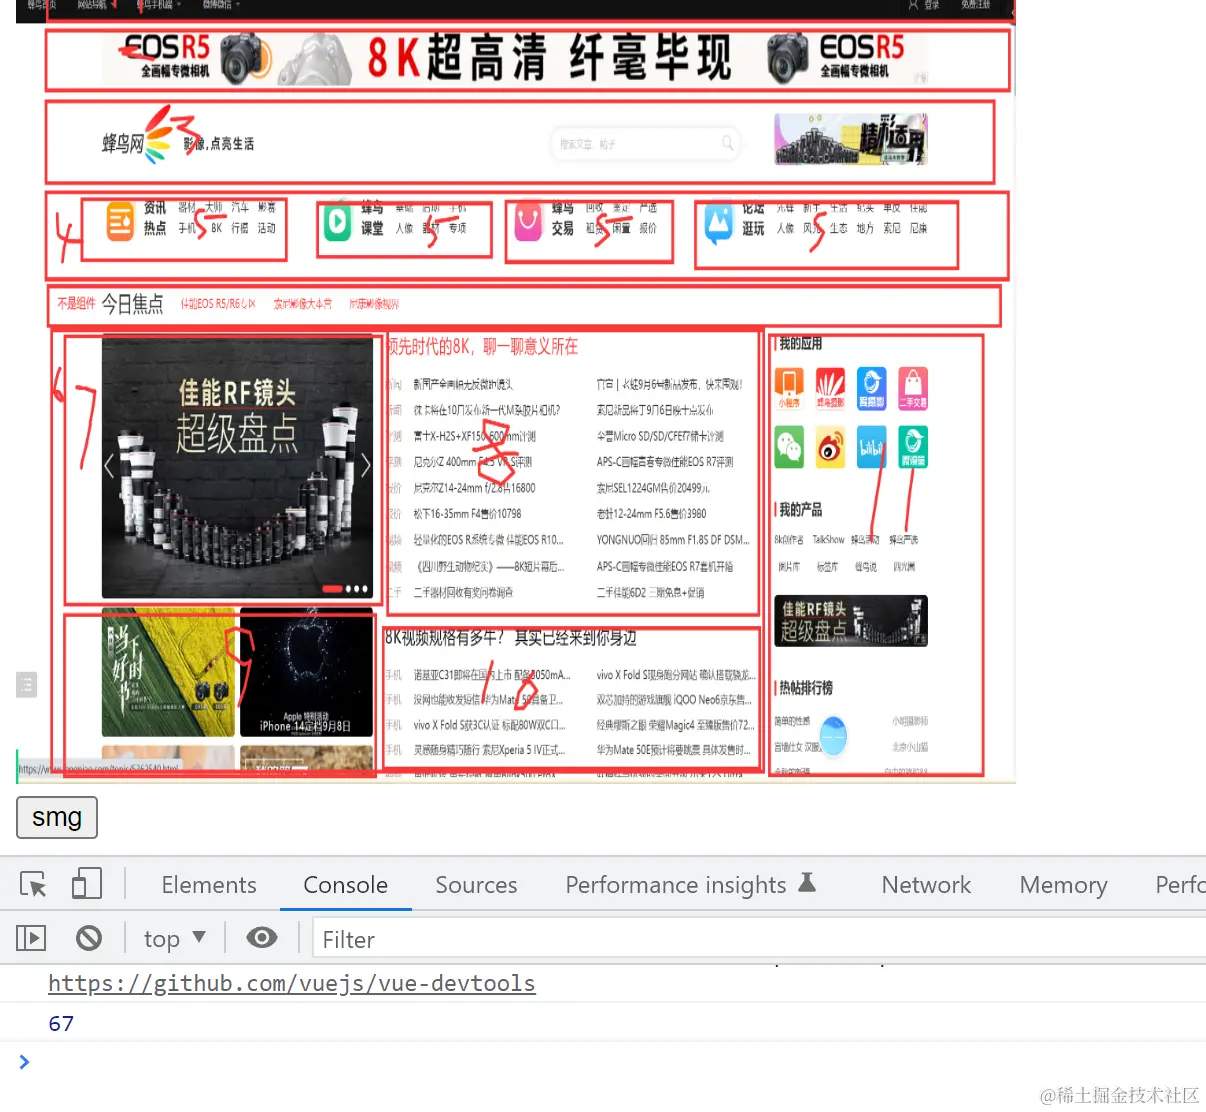Click the console output value 67

click(61, 1023)
